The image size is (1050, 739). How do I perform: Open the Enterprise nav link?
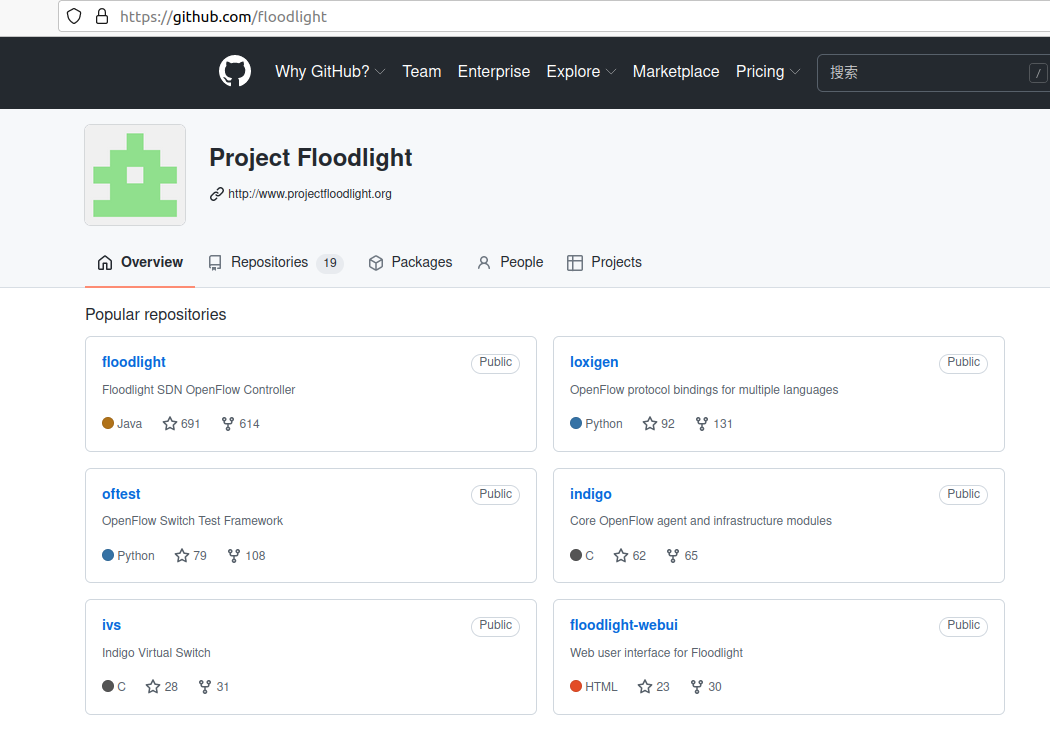tap(494, 72)
